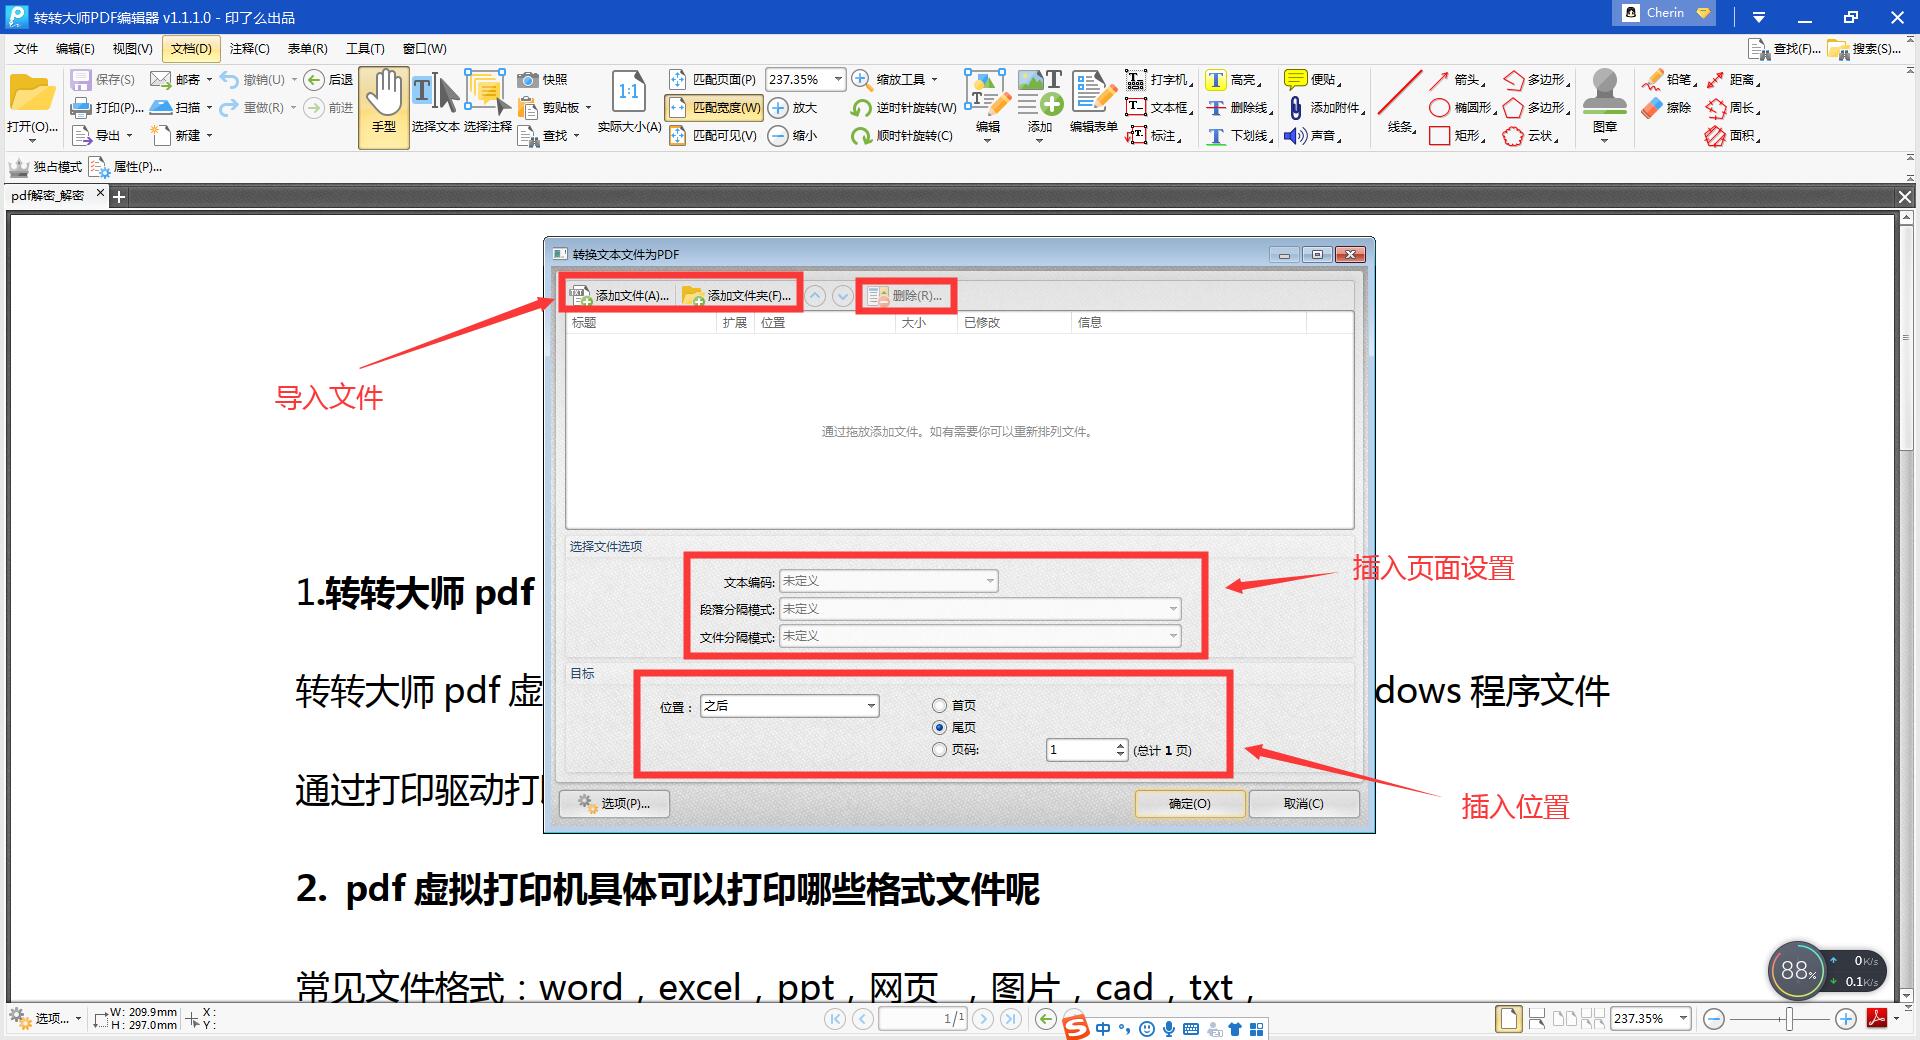1920x1040 pixels.
Task: Enable two-page continuous layout in status bar
Action: [1593, 1019]
